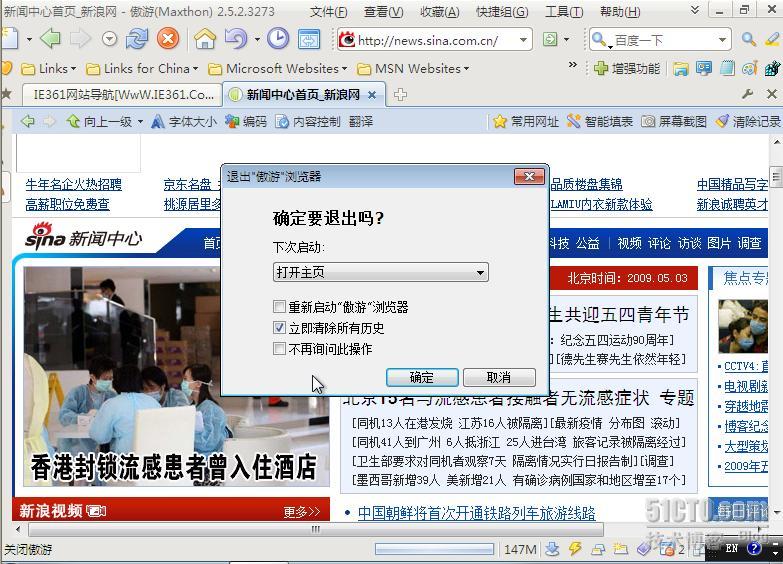The height and width of the screenshot is (564, 783).
Task: Expand Links for China favorites folder
Action: [142, 68]
